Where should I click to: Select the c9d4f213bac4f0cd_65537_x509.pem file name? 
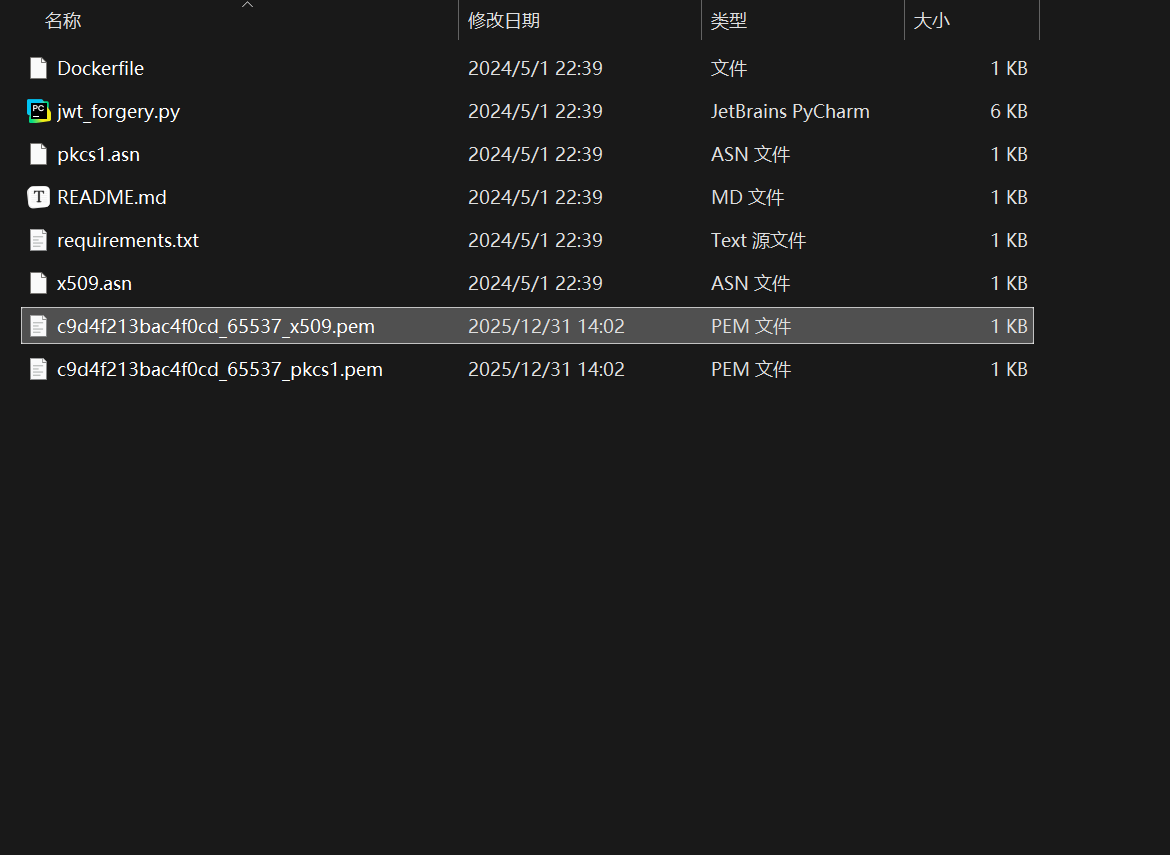pyautogui.click(x=216, y=326)
